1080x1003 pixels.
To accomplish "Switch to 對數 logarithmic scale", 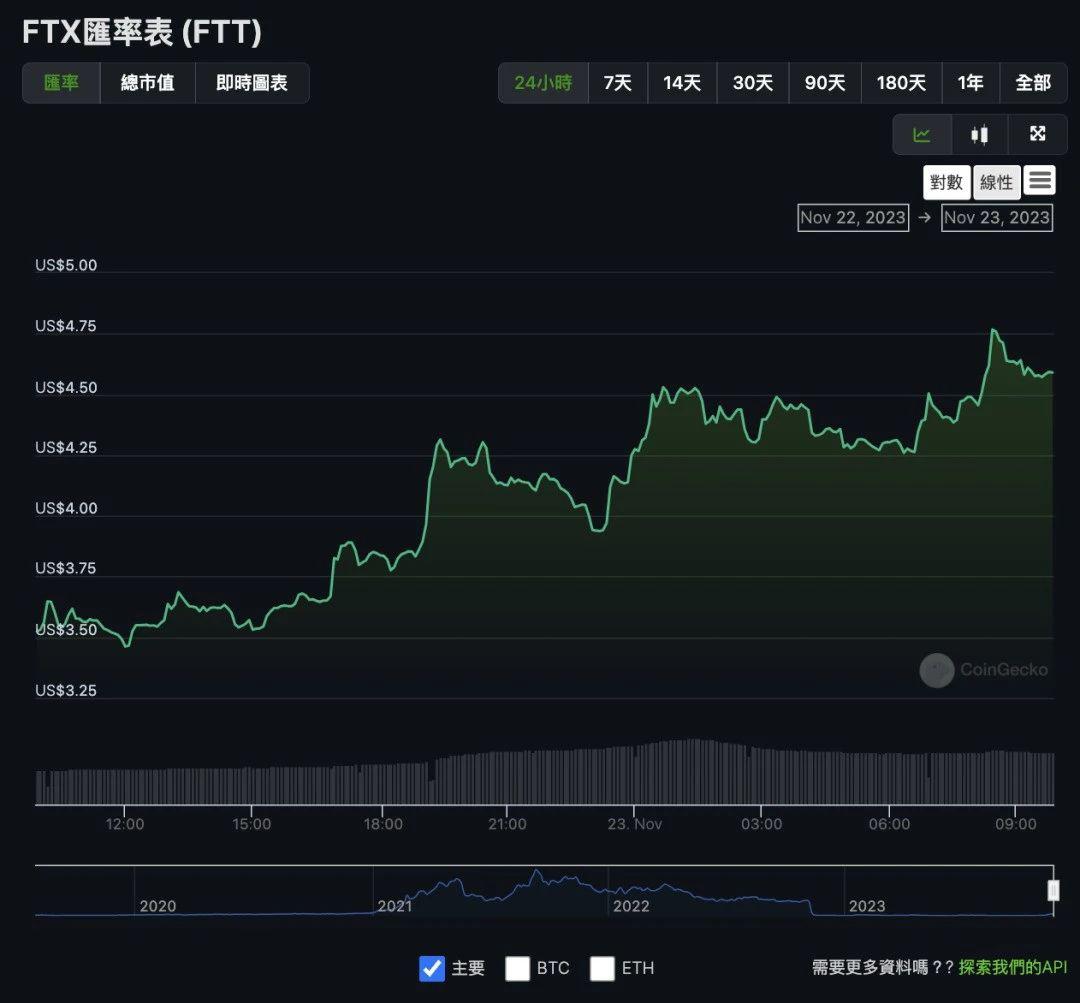I will [x=946, y=181].
